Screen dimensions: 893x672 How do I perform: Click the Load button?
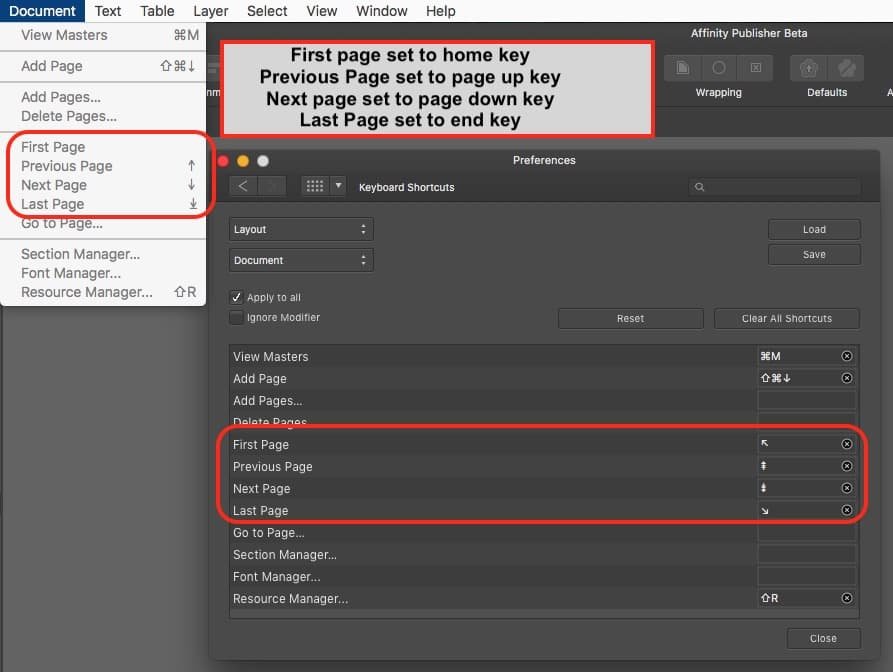(x=814, y=229)
